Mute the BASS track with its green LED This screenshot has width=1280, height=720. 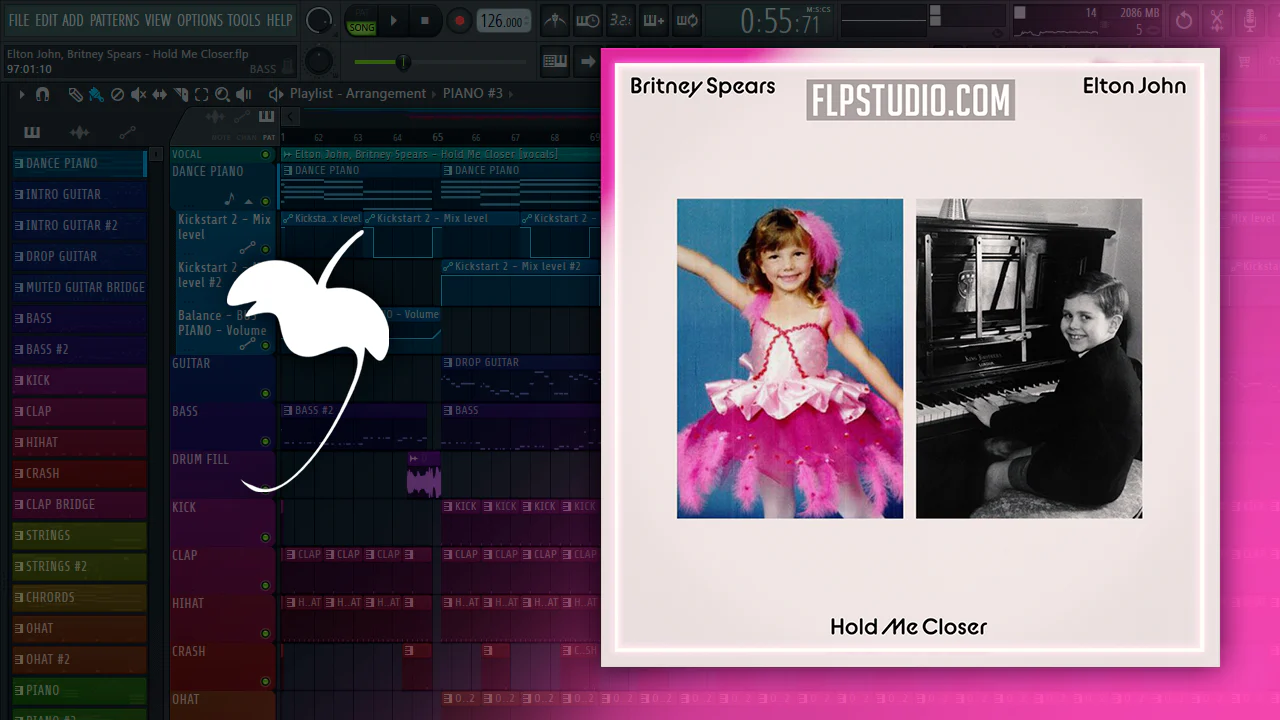(x=265, y=442)
